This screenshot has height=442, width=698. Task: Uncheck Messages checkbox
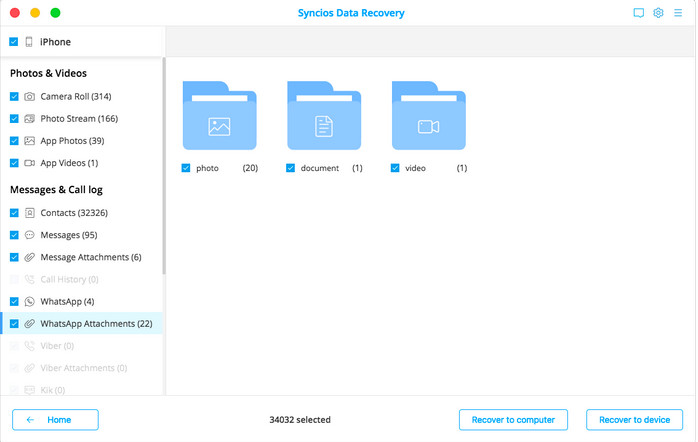(x=14, y=235)
